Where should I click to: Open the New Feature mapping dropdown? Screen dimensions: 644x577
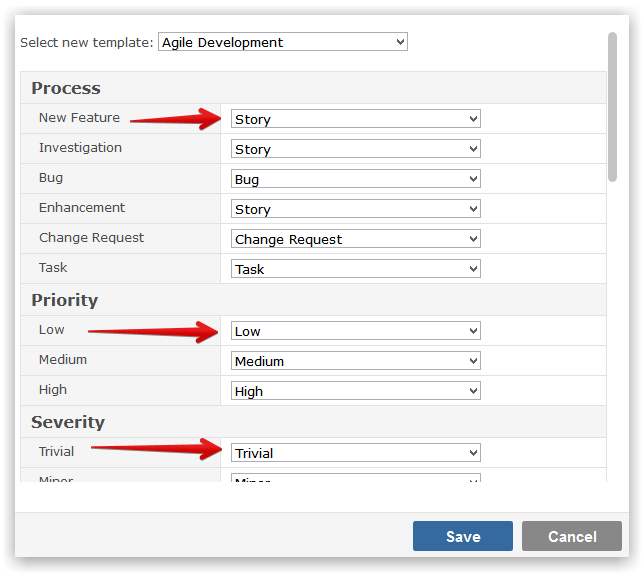pos(356,119)
